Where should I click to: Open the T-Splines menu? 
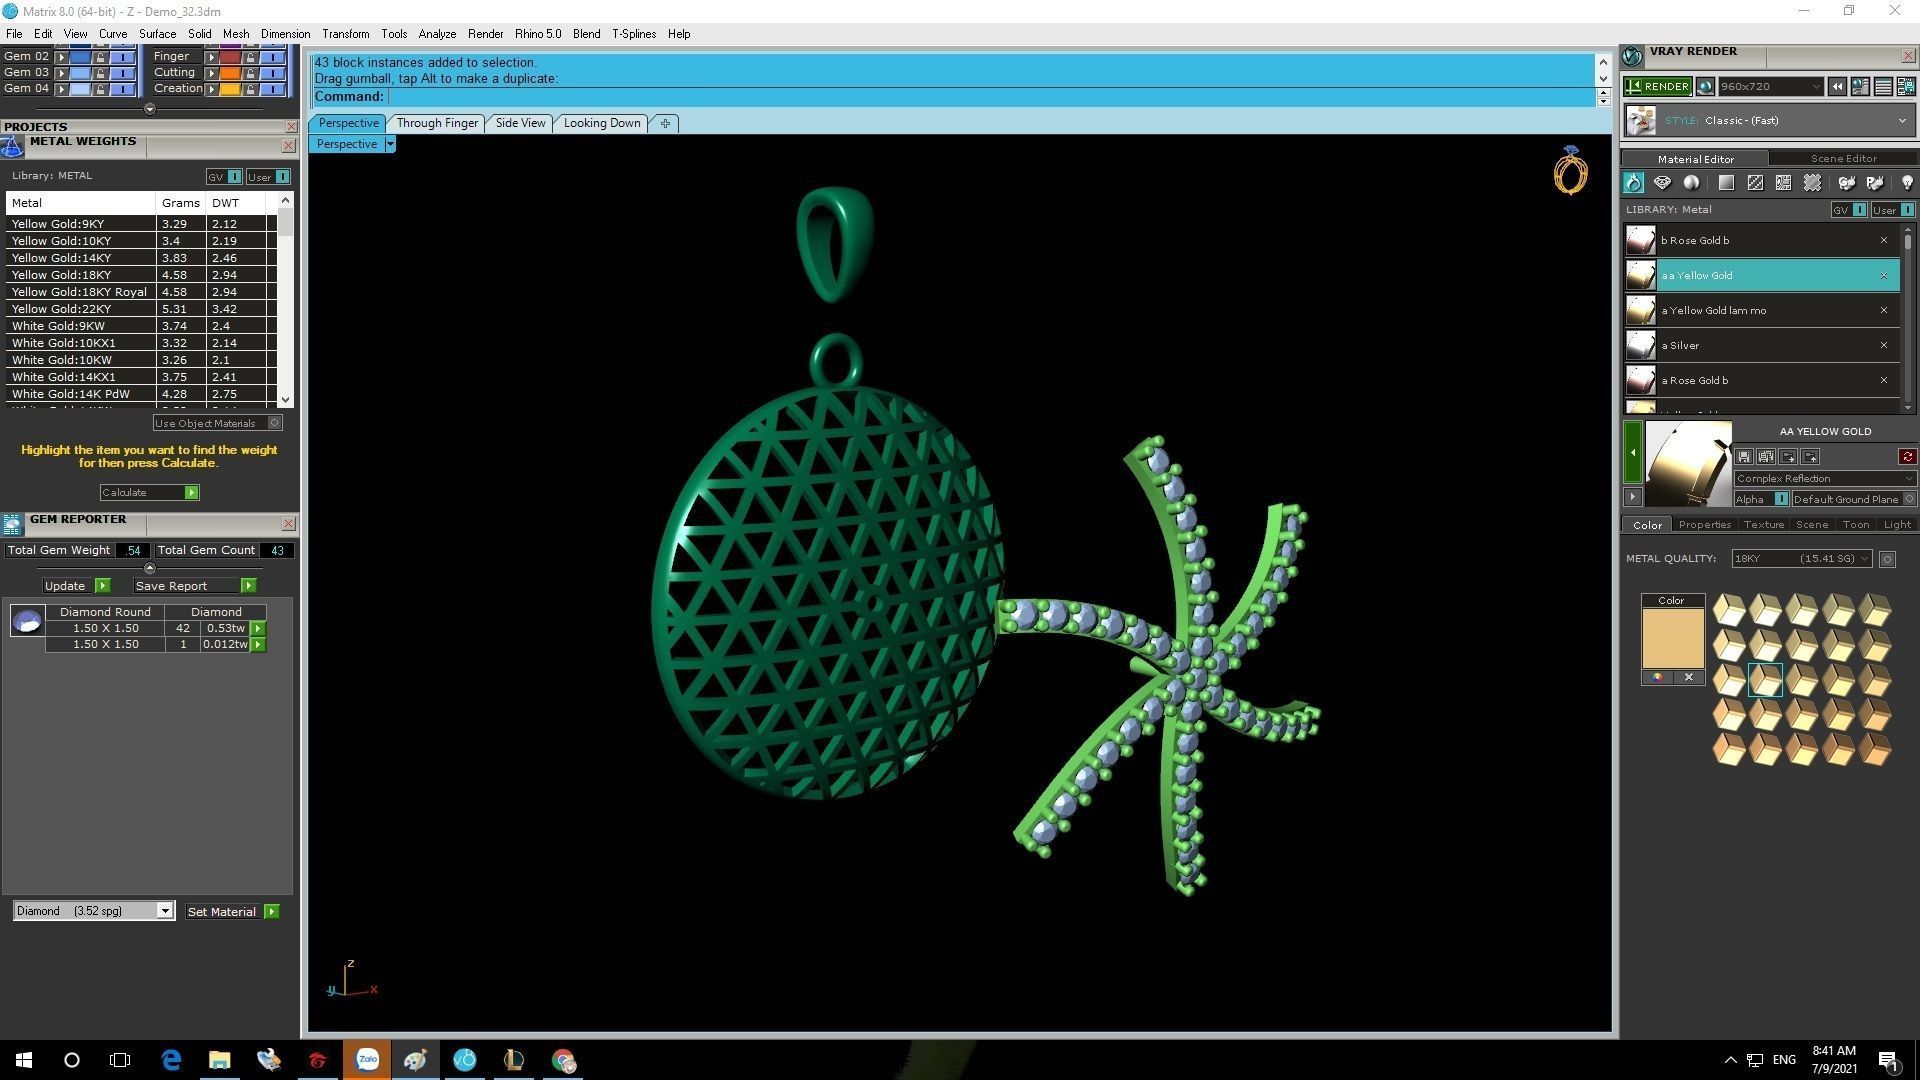coord(634,34)
